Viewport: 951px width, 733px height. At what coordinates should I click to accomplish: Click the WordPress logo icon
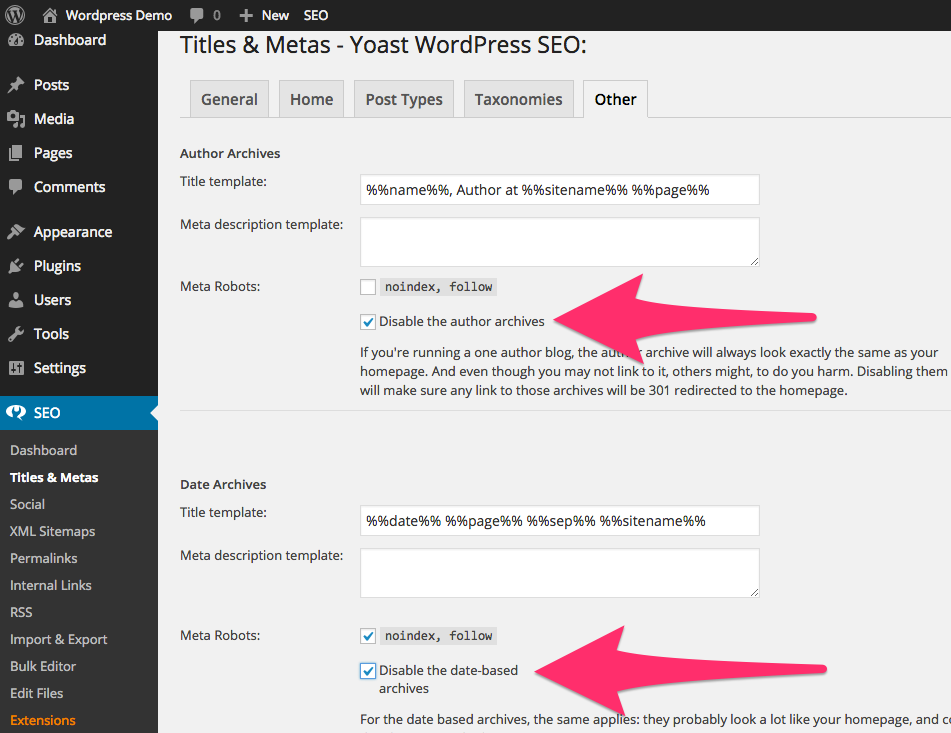click(16, 15)
